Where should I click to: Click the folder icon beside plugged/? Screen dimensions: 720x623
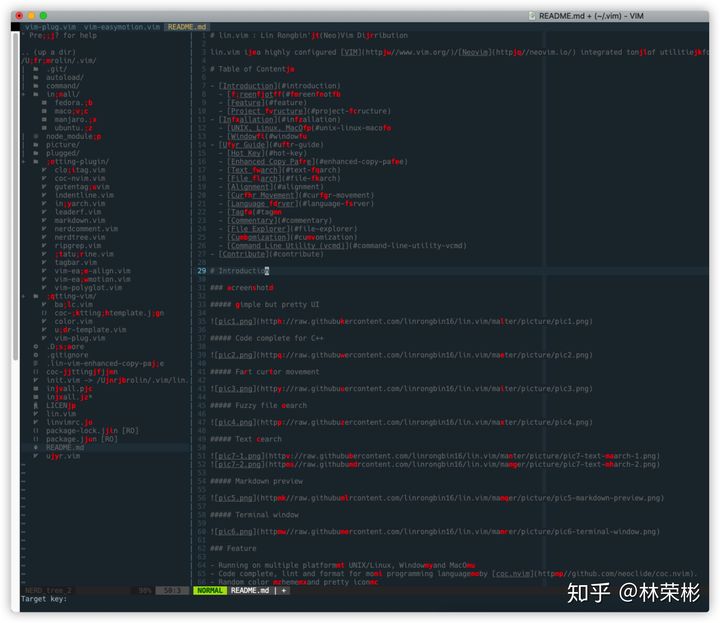pos(36,153)
